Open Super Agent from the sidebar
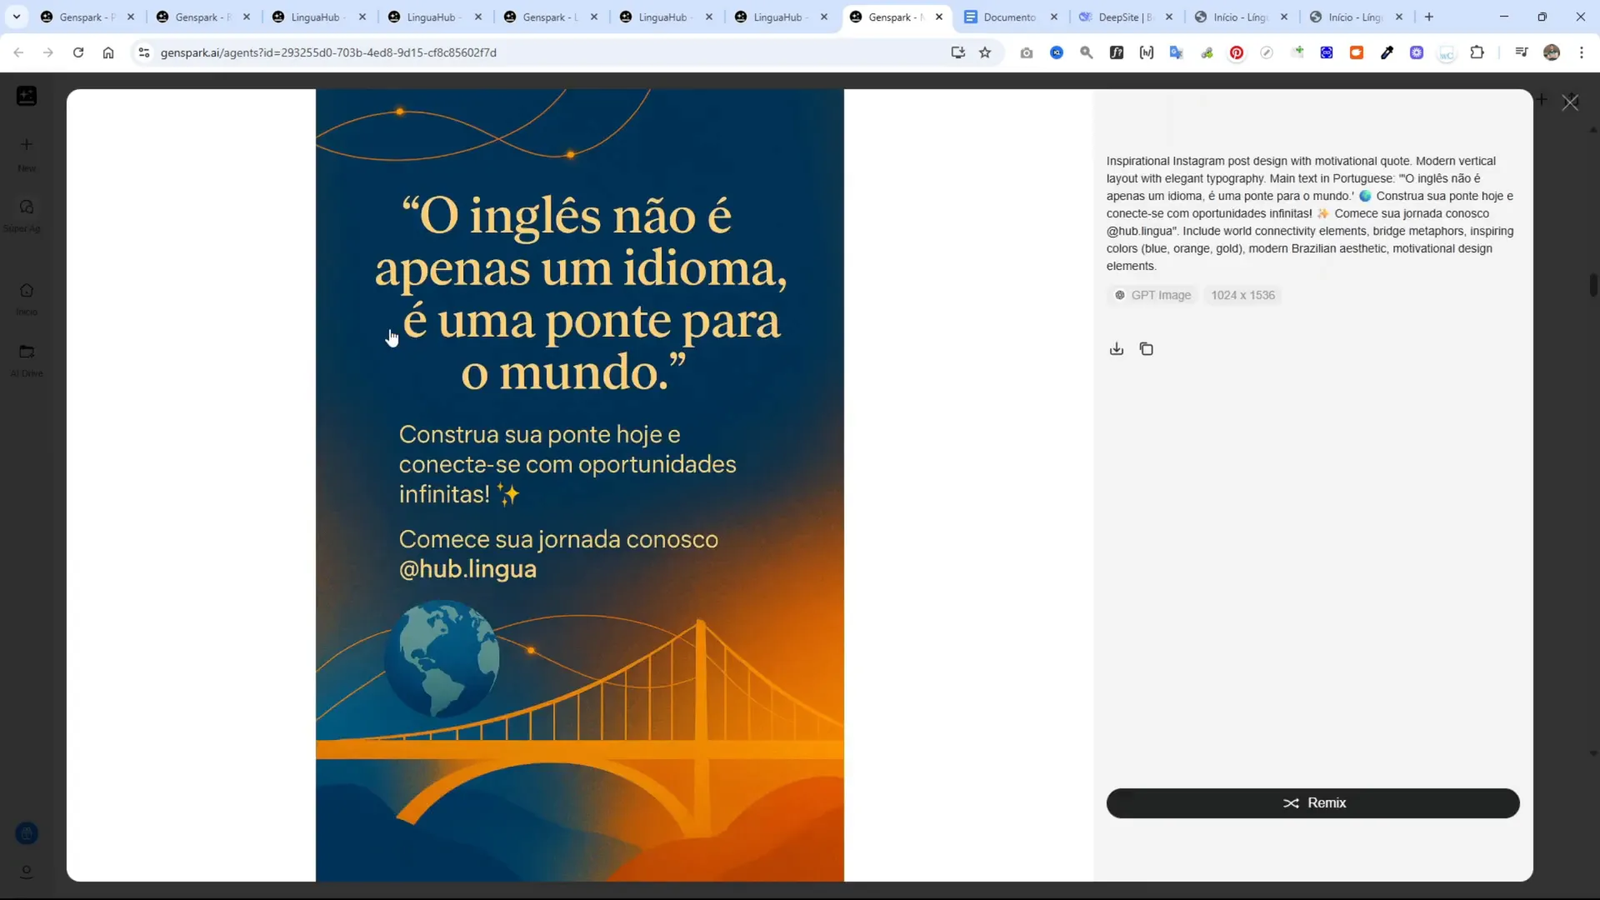Viewport: 1600px width, 900px height. tap(25, 213)
